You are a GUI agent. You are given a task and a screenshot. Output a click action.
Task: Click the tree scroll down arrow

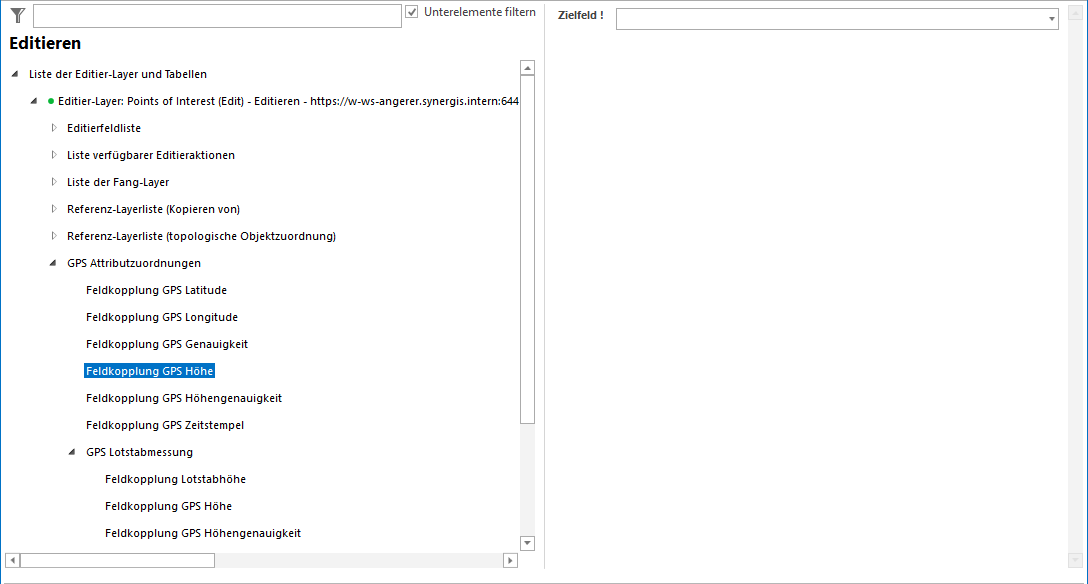point(527,543)
